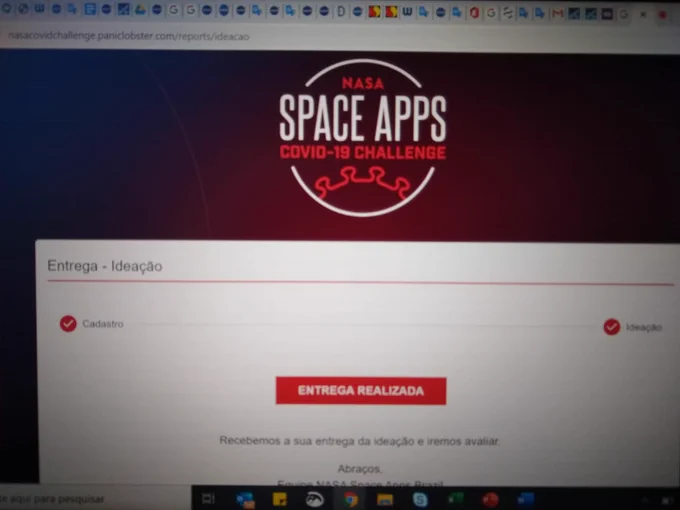
Task: Open PowerPoint from the taskbar
Action: click(x=490, y=500)
